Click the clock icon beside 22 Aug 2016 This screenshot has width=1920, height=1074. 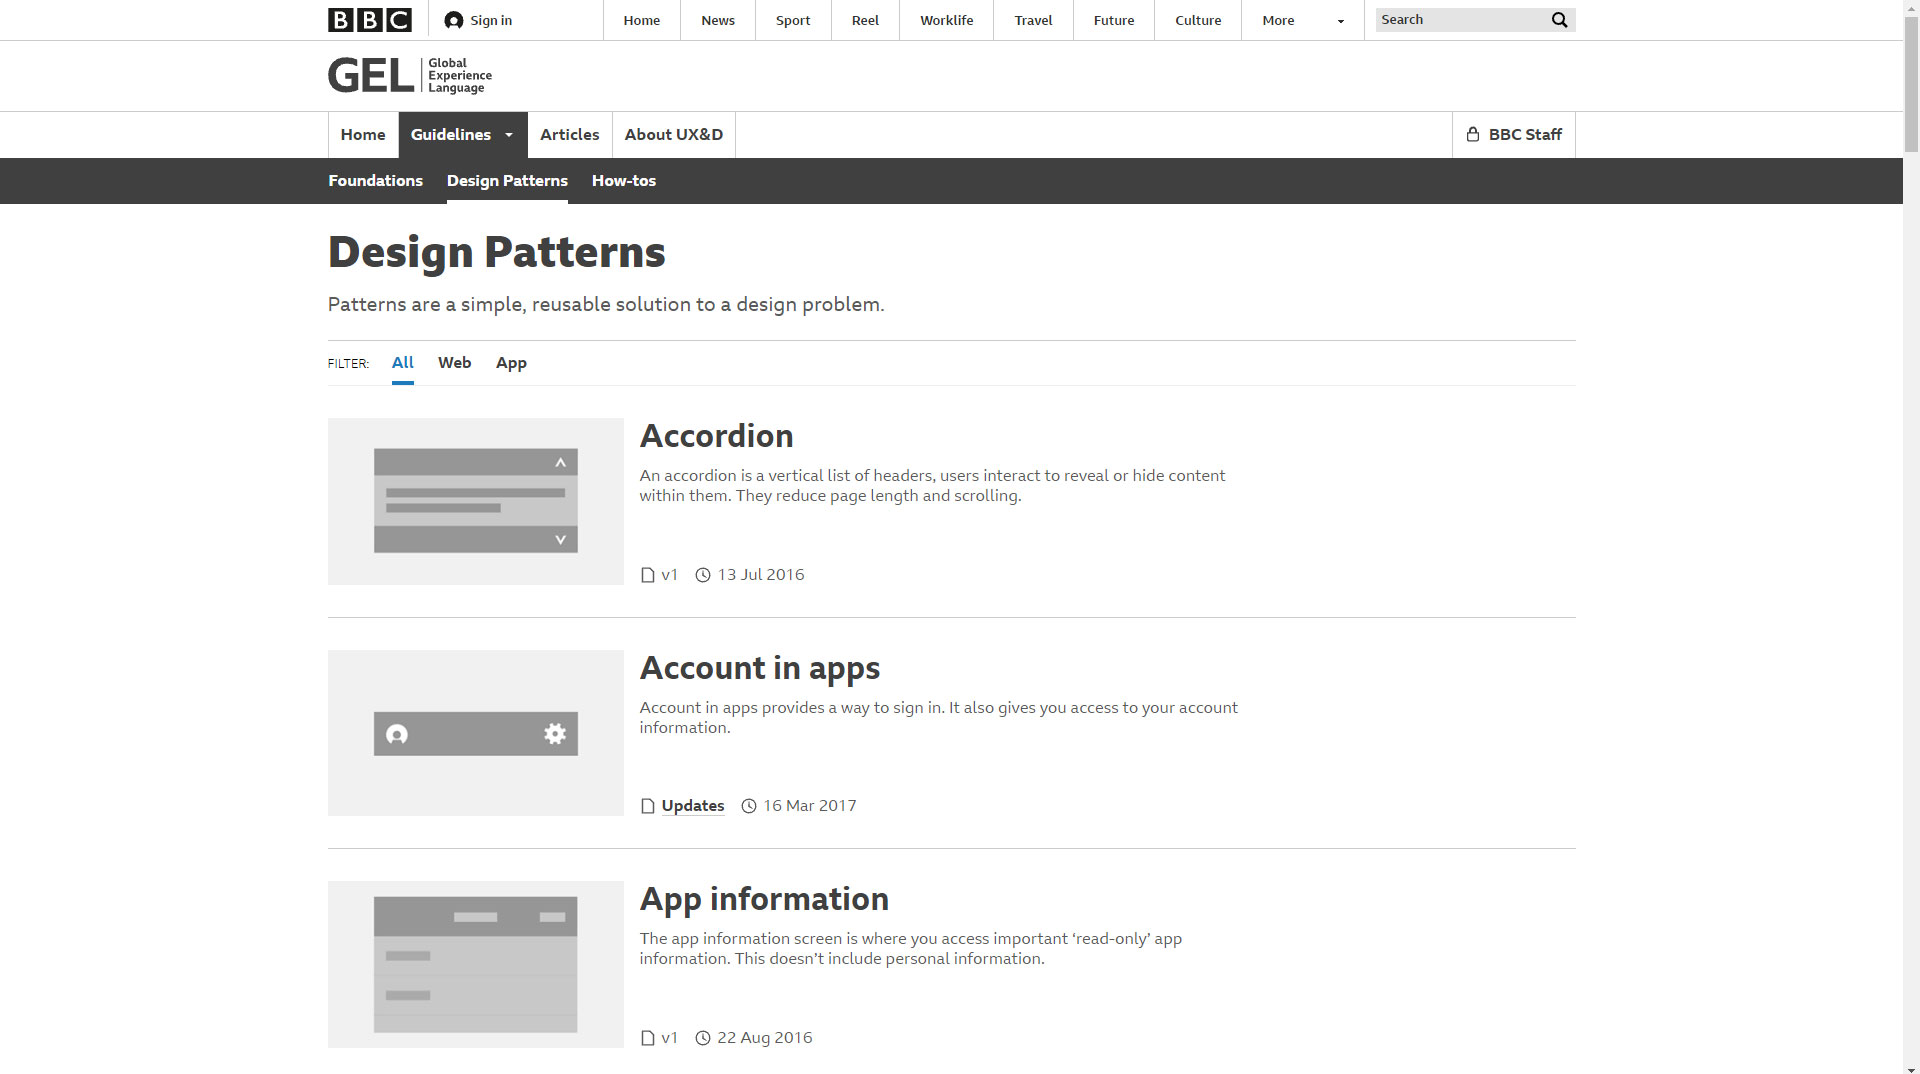703,1038
